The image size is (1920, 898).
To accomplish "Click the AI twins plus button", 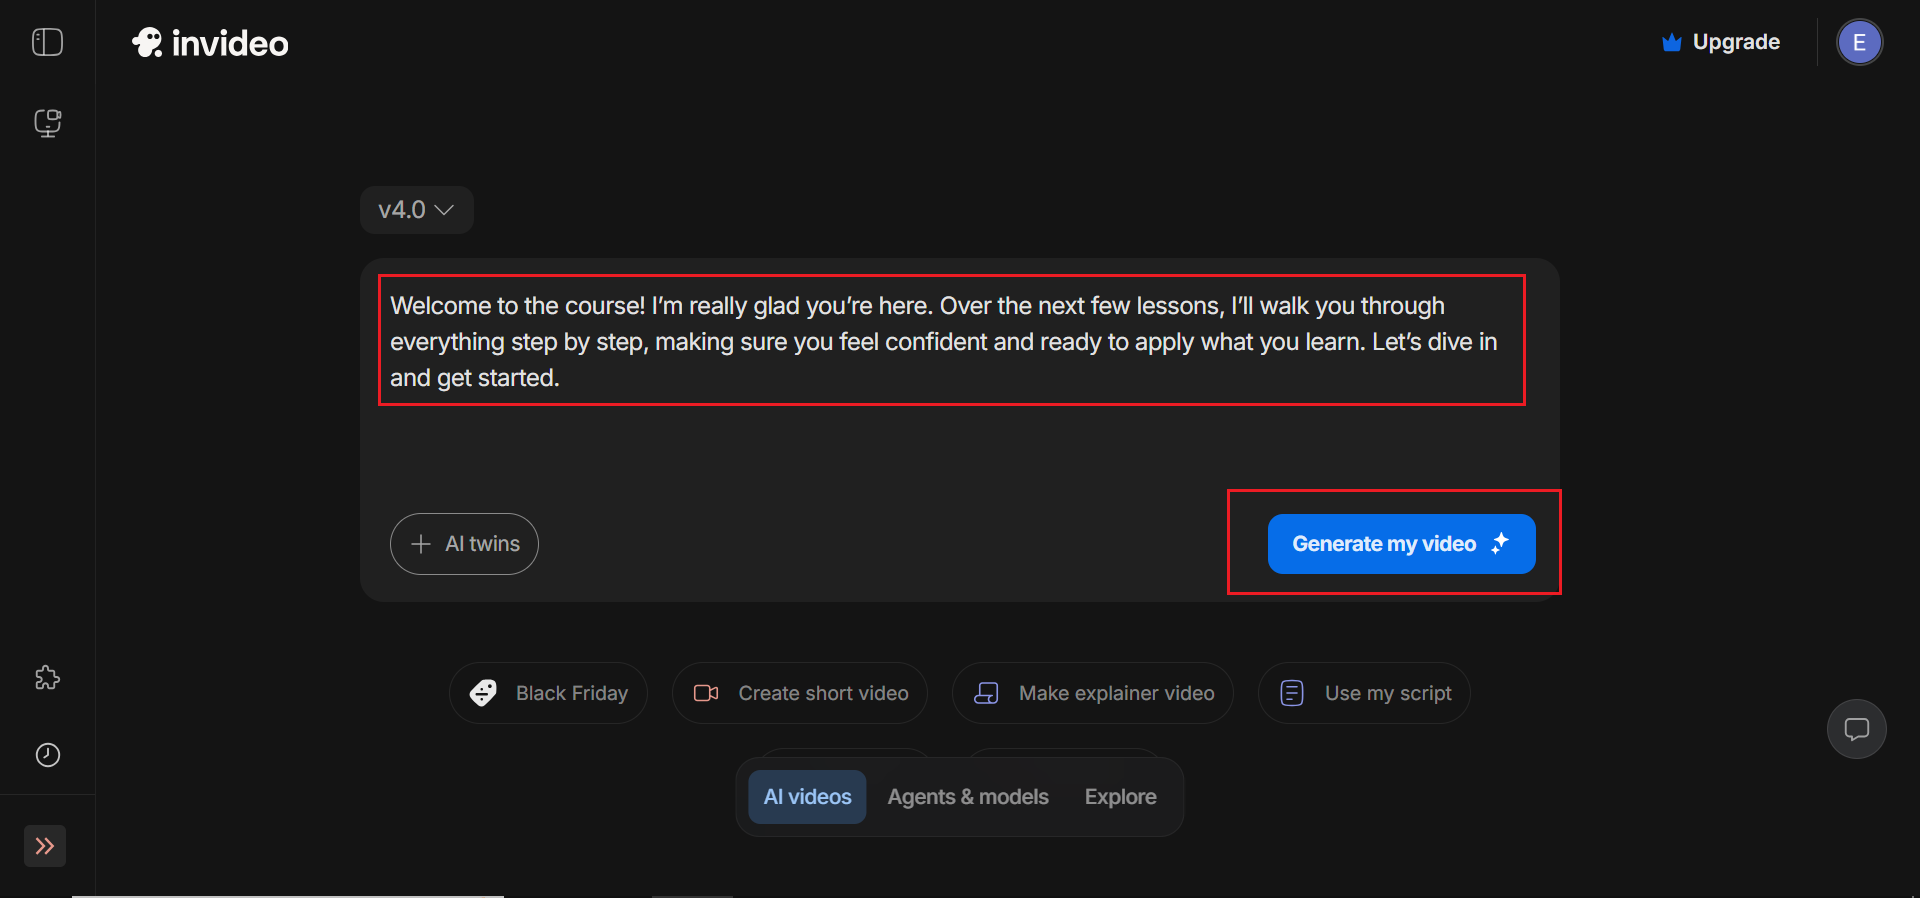I will 464,544.
